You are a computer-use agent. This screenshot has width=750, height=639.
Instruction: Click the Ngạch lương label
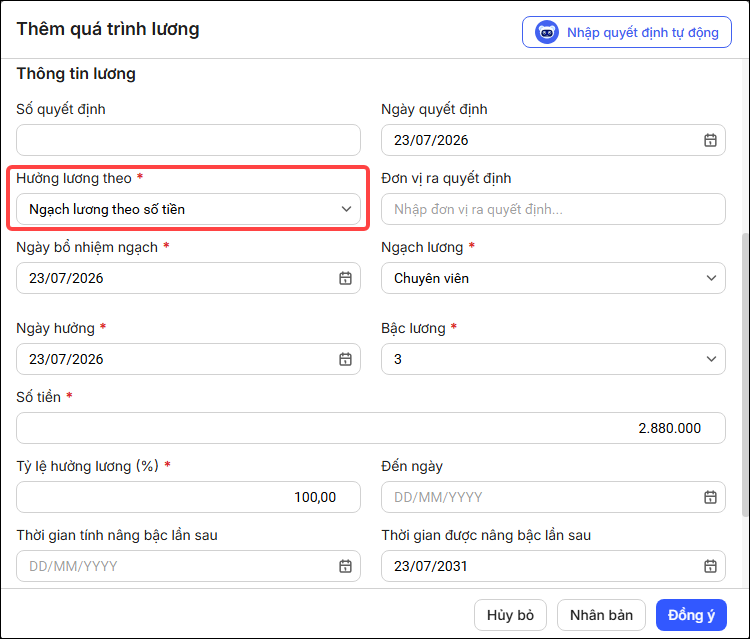422,247
